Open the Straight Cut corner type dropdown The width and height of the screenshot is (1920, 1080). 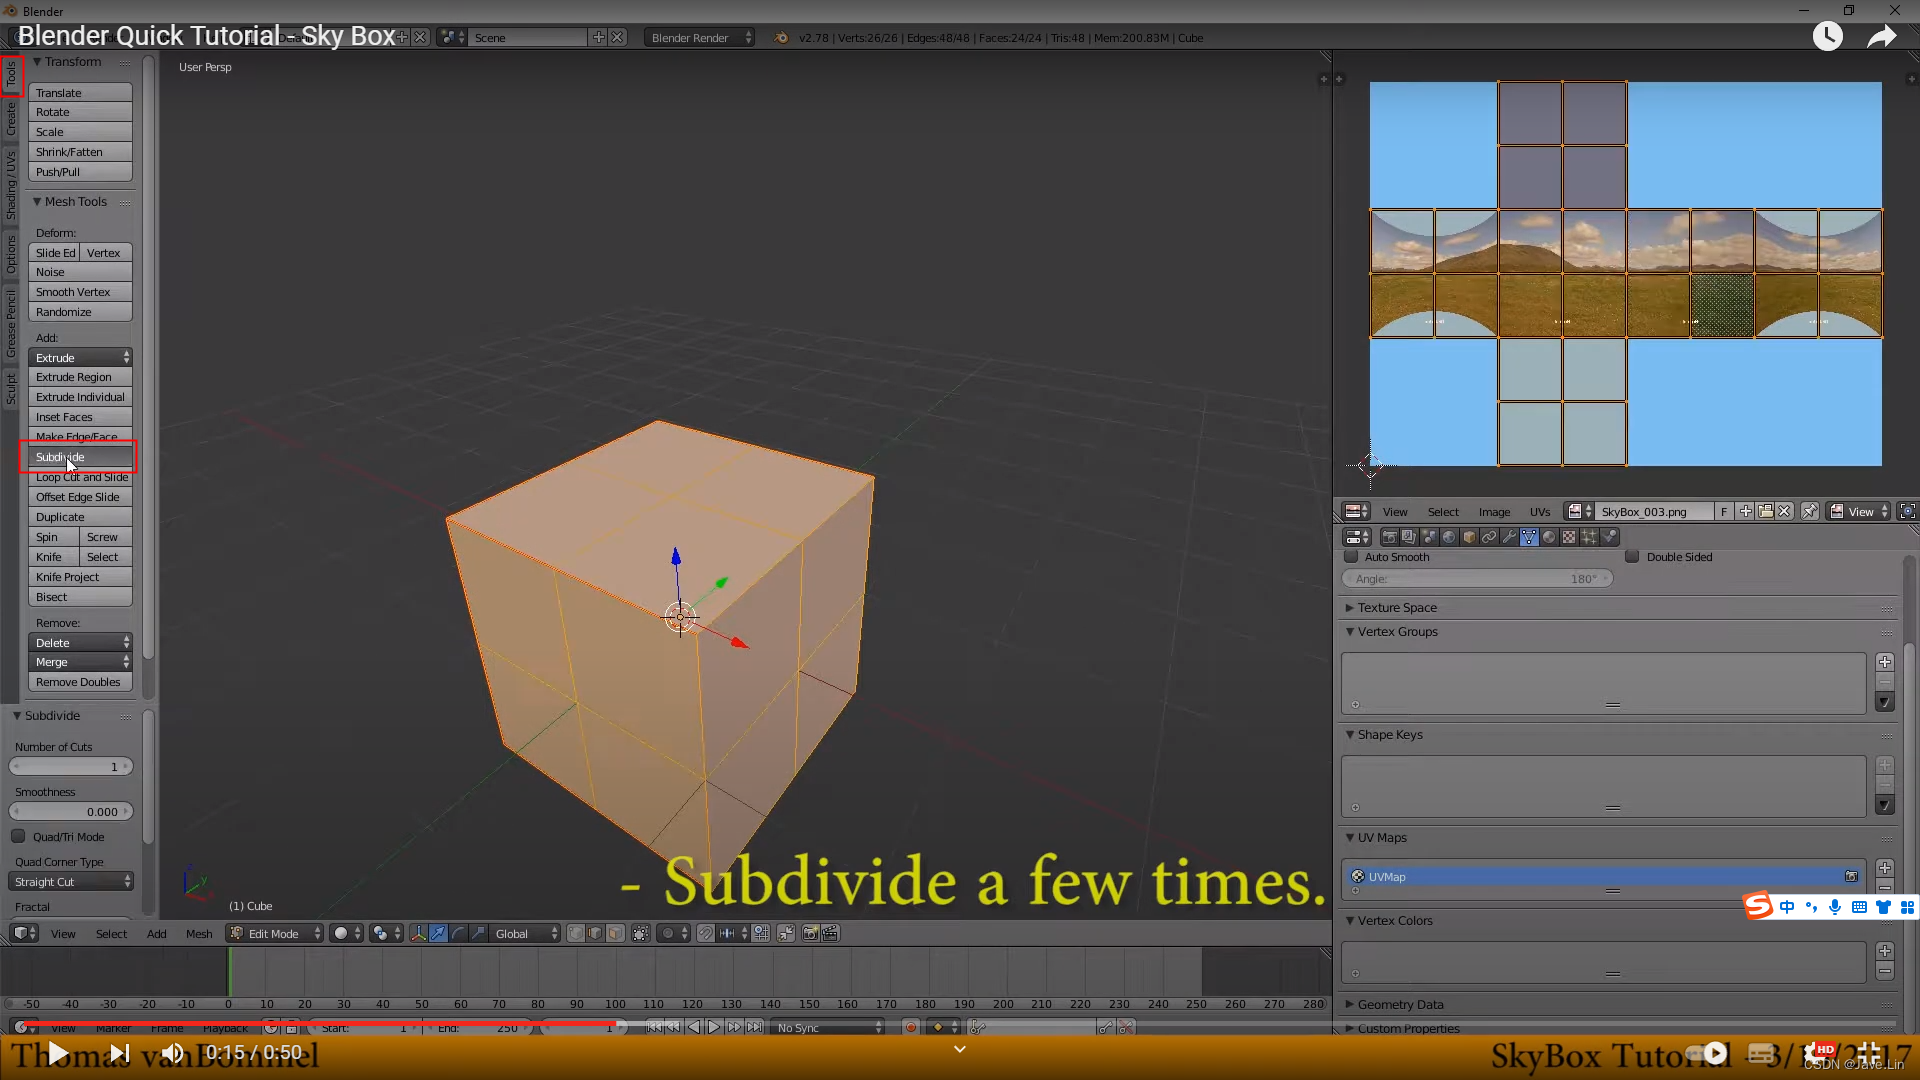pyautogui.click(x=71, y=881)
